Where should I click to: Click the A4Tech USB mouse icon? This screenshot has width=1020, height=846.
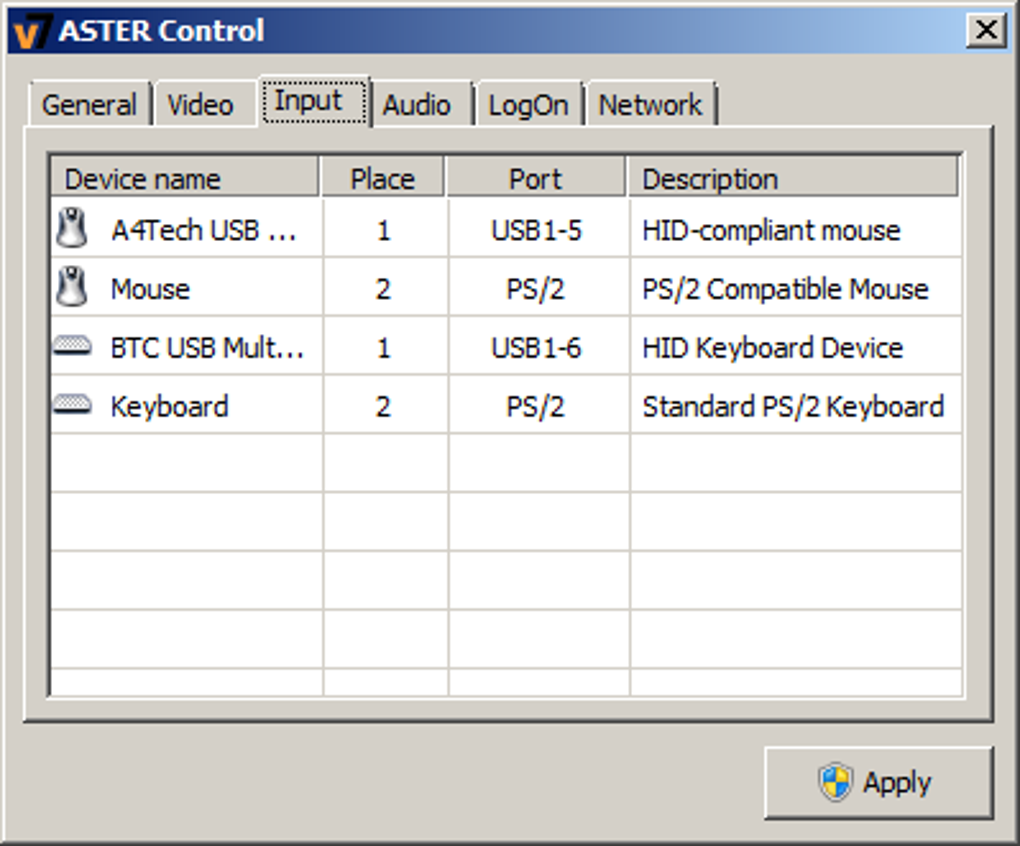point(72,228)
